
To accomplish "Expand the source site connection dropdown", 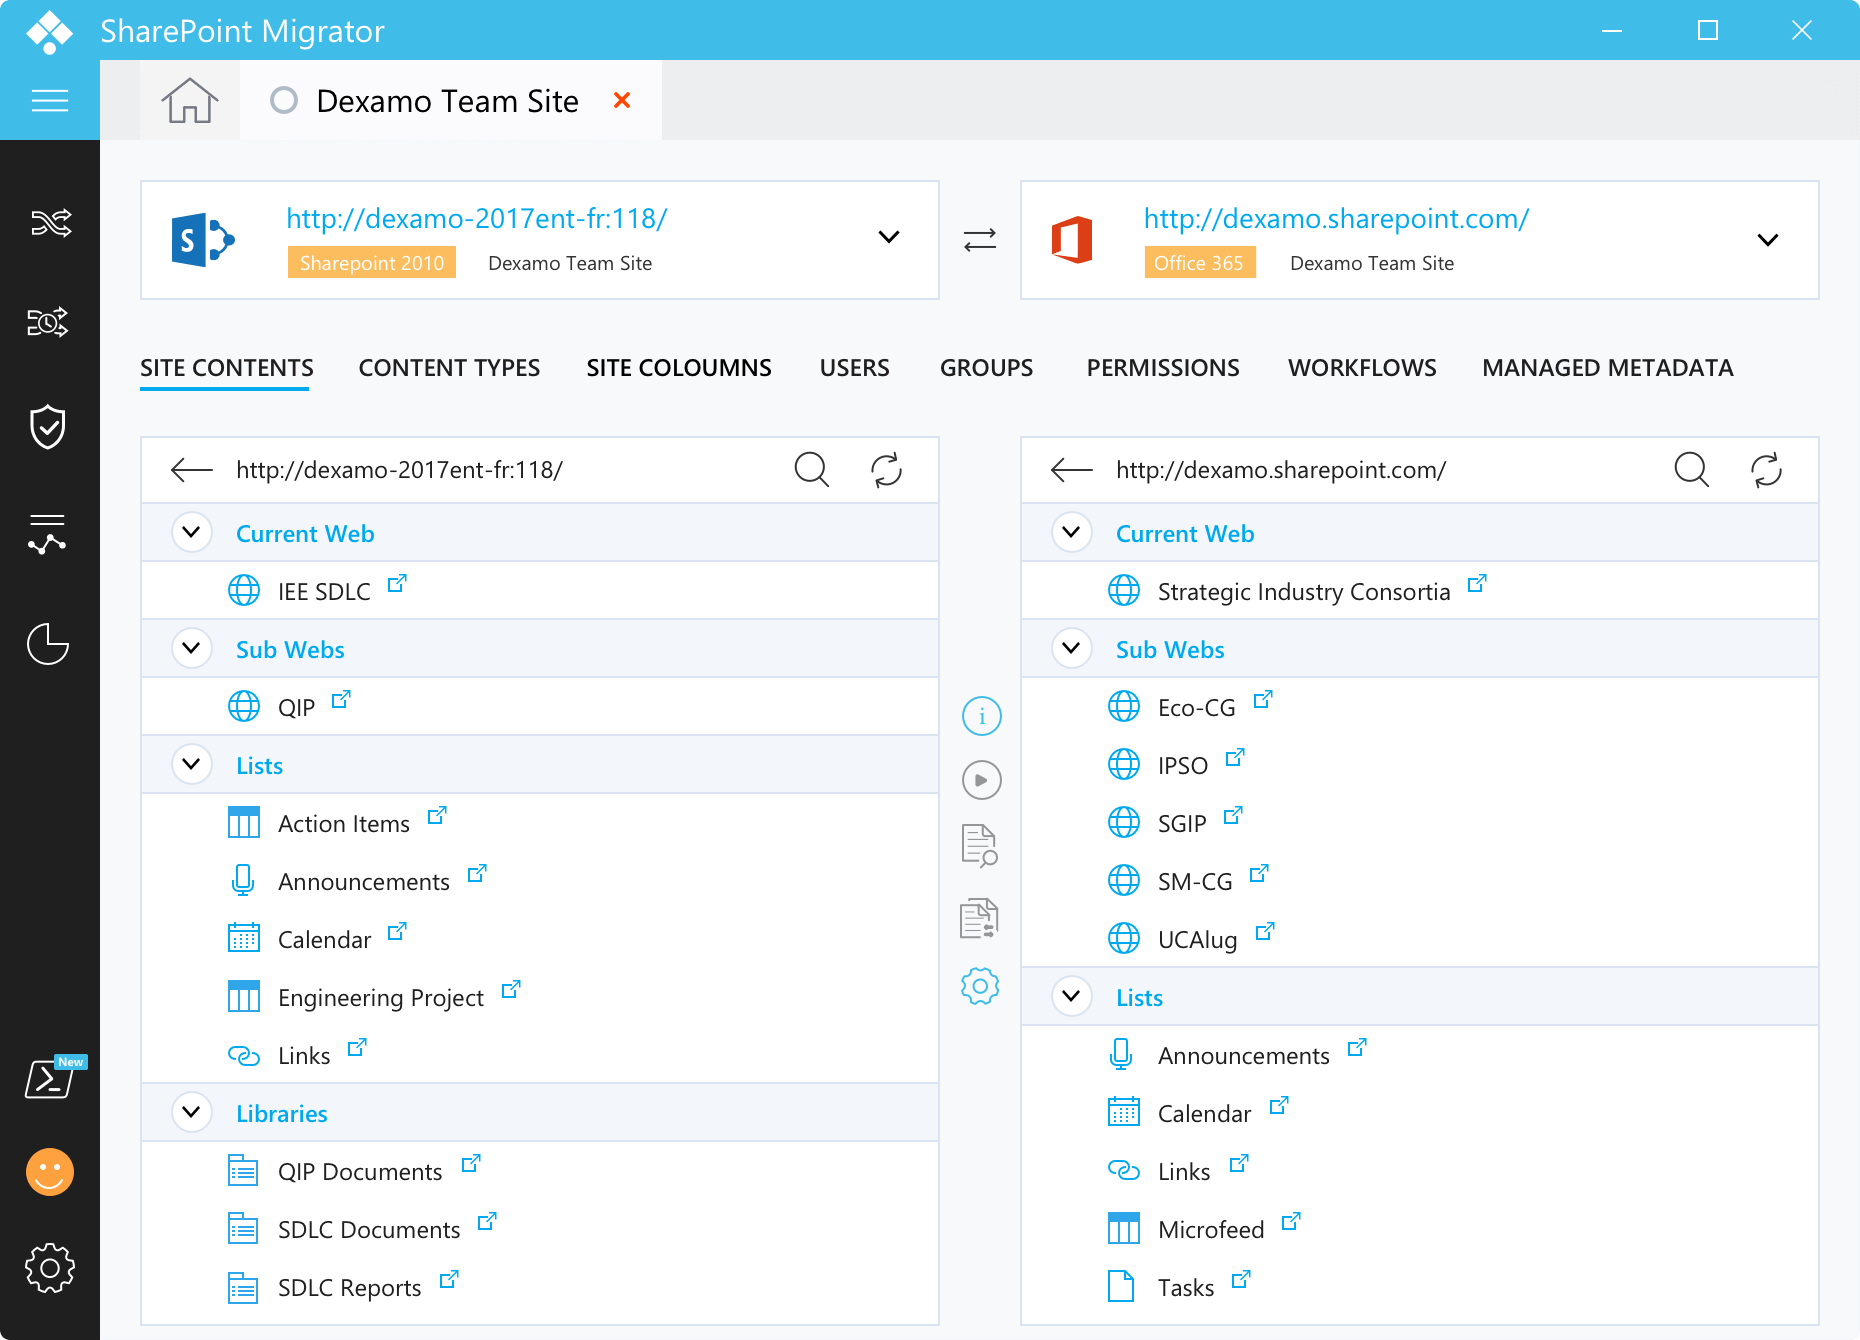I will click(888, 238).
